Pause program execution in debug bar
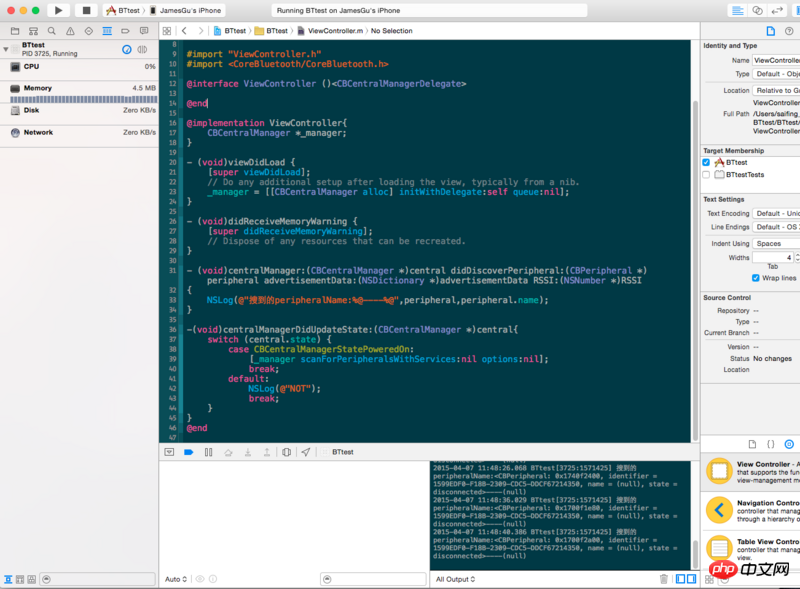This screenshot has height=589, width=800. (208, 452)
